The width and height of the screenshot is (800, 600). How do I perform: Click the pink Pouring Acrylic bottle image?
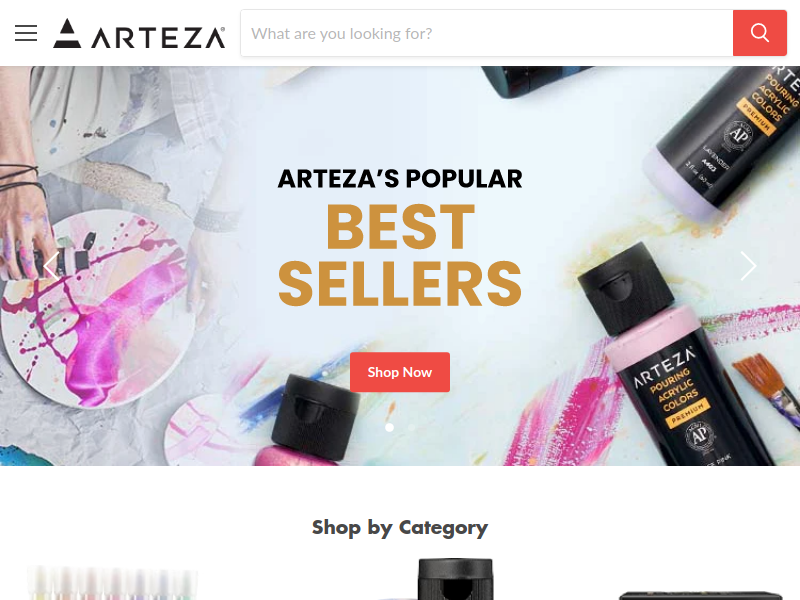[673, 357]
